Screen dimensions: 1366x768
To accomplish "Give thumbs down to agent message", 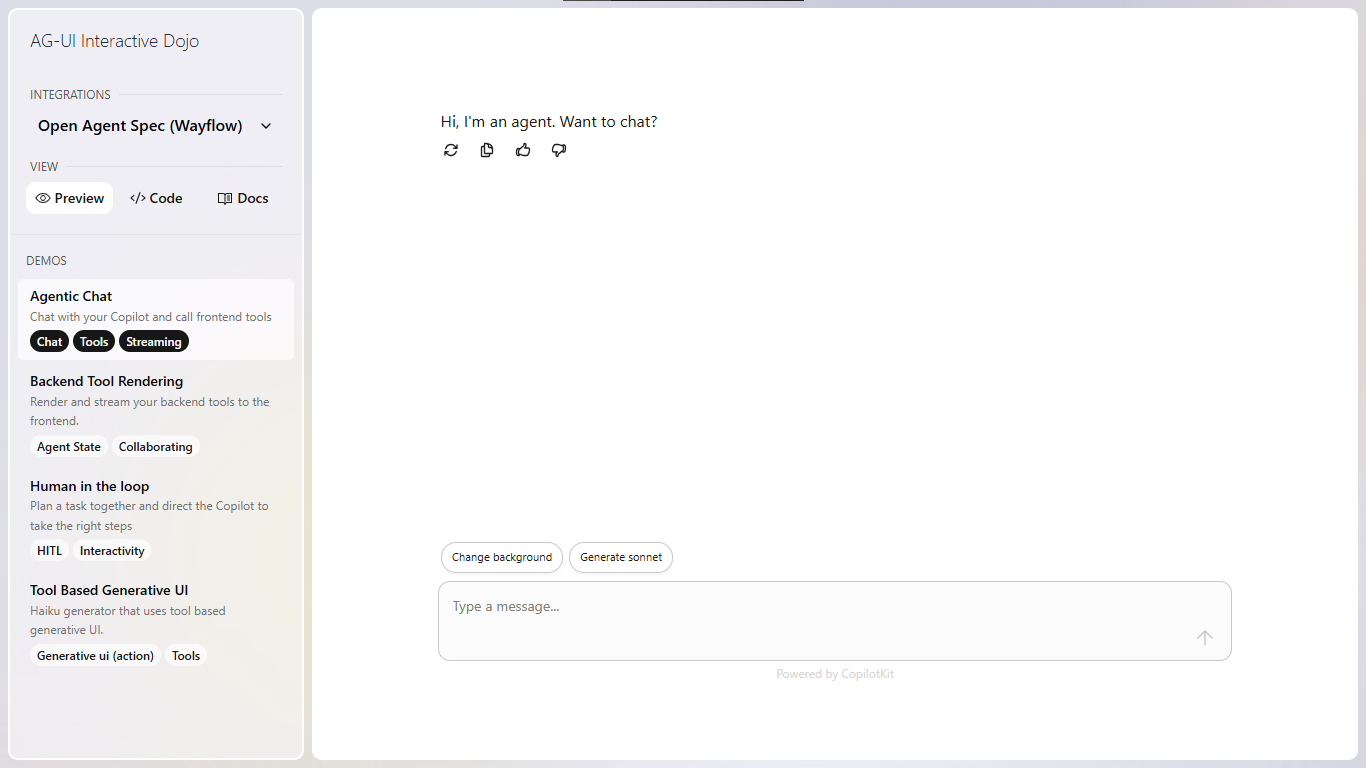I will [x=559, y=150].
